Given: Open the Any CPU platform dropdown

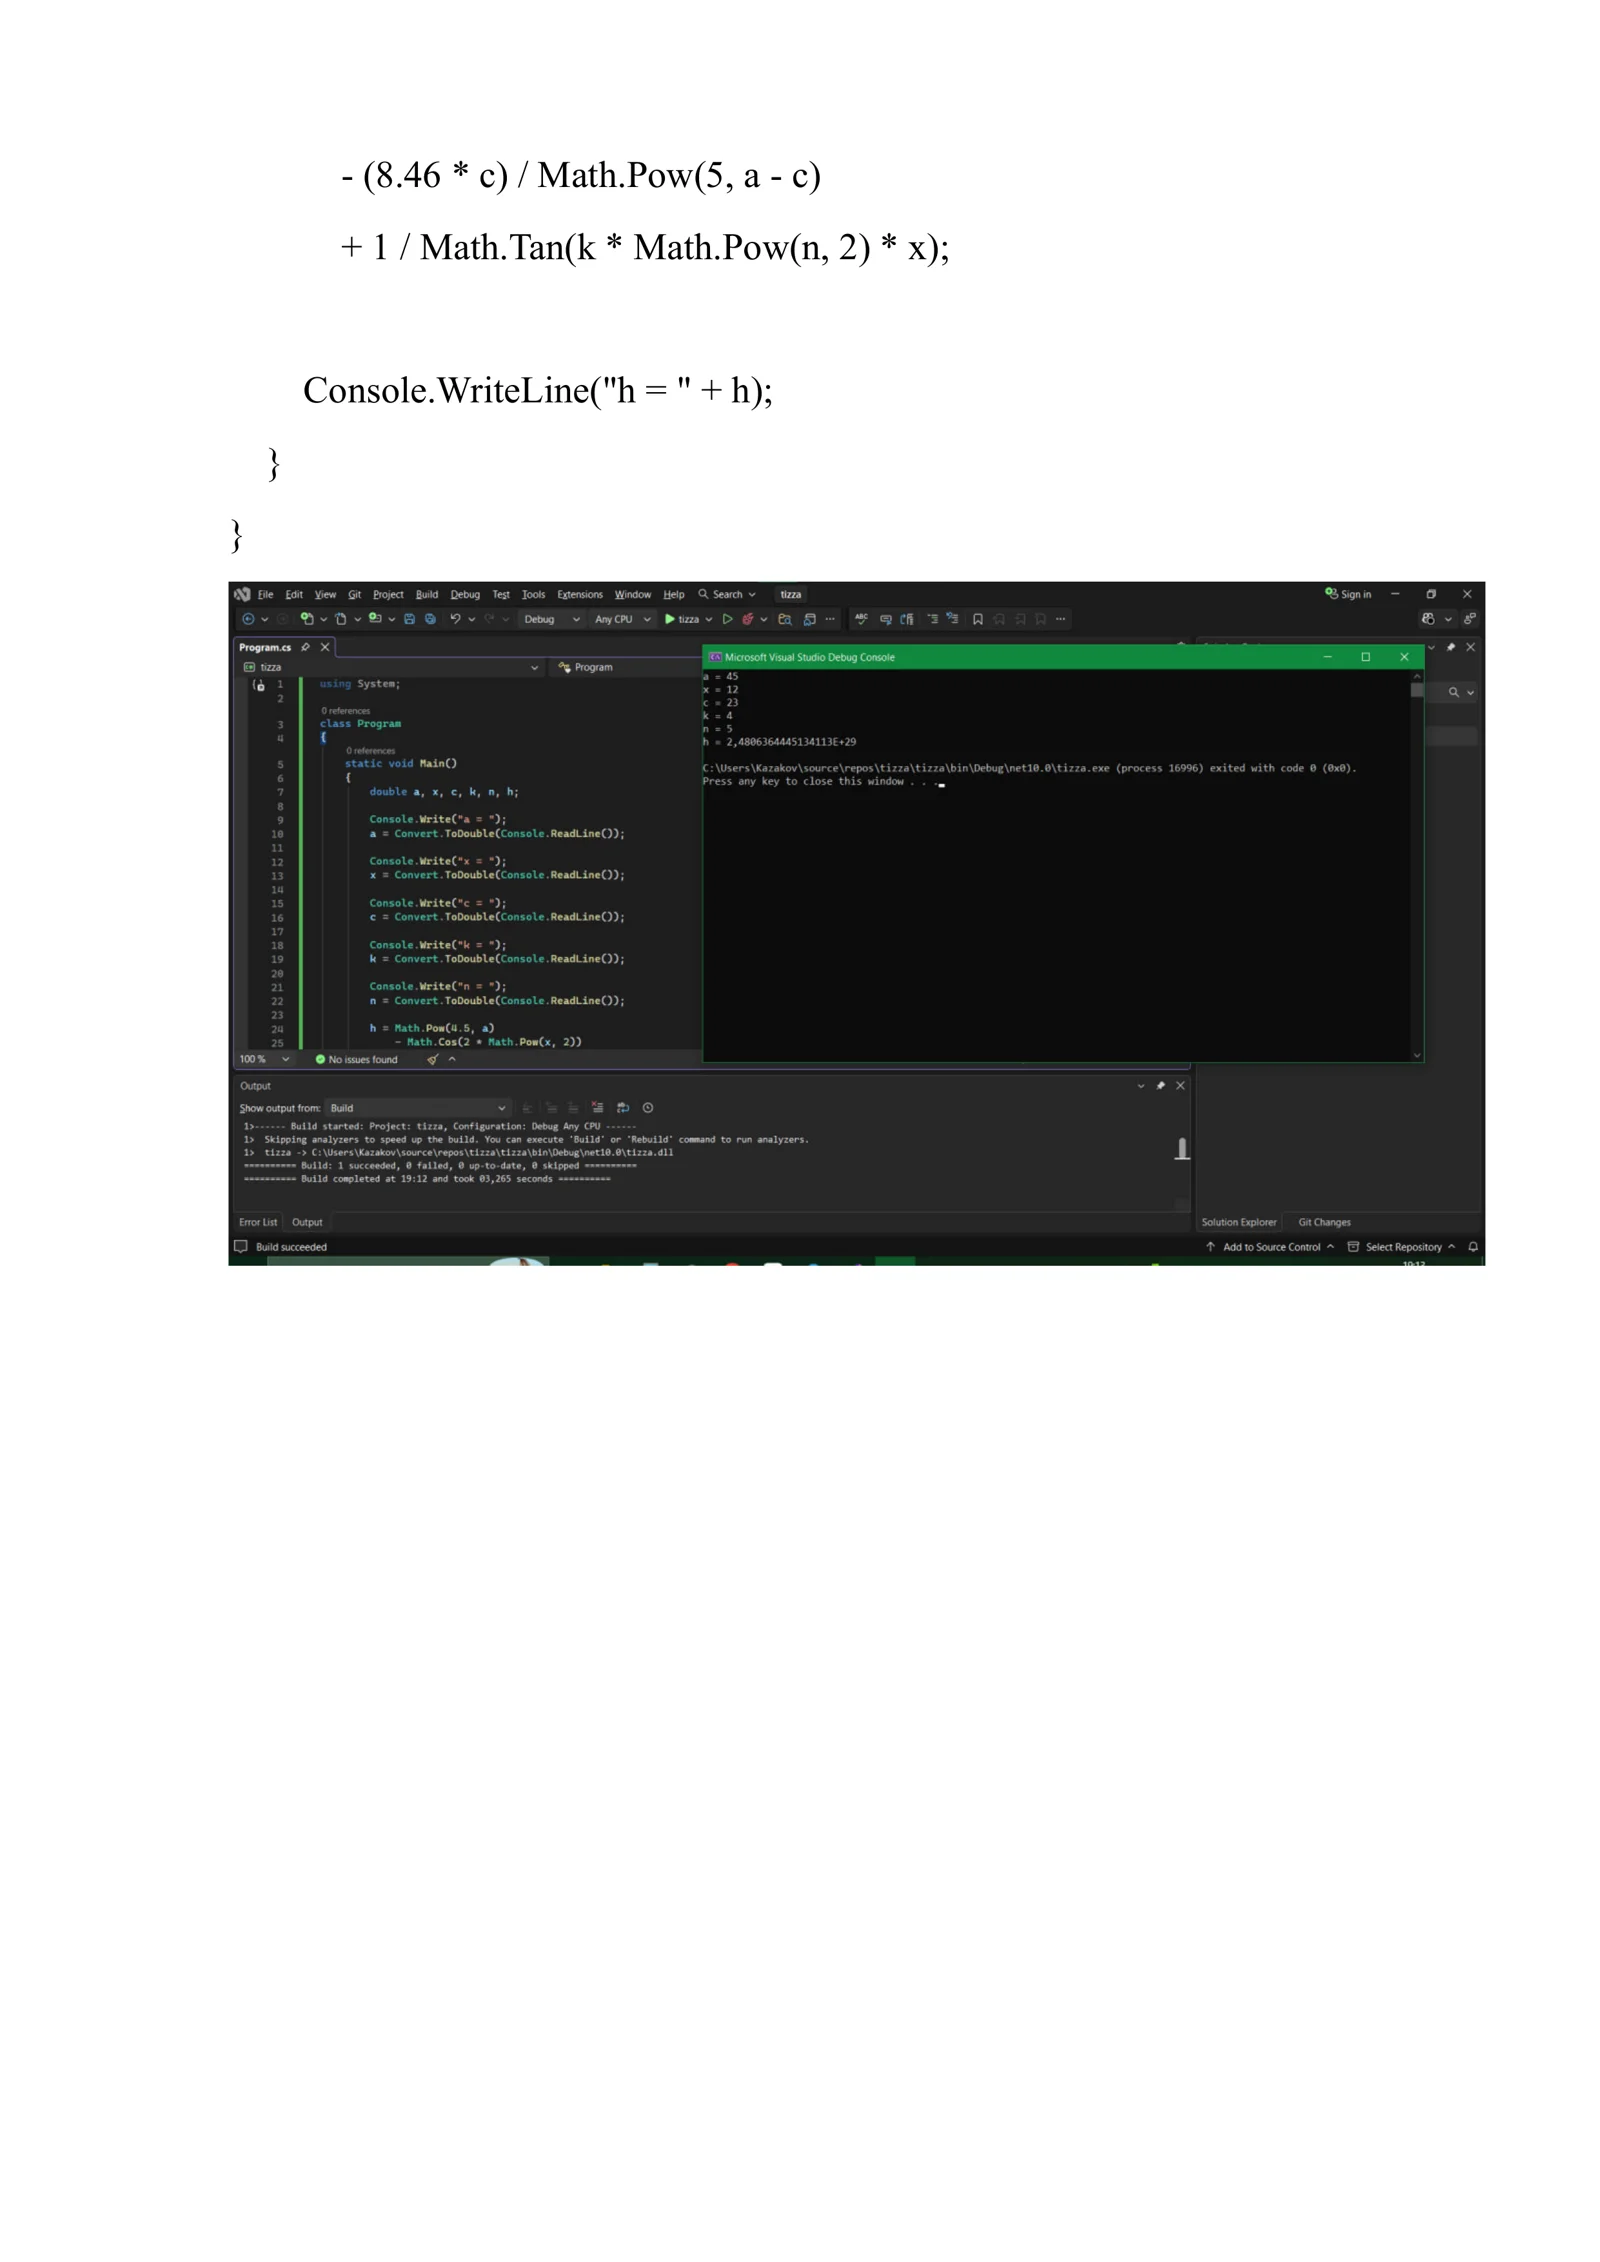Looking at the screenshot, I should pyautogui.click(x=622, y=619).
